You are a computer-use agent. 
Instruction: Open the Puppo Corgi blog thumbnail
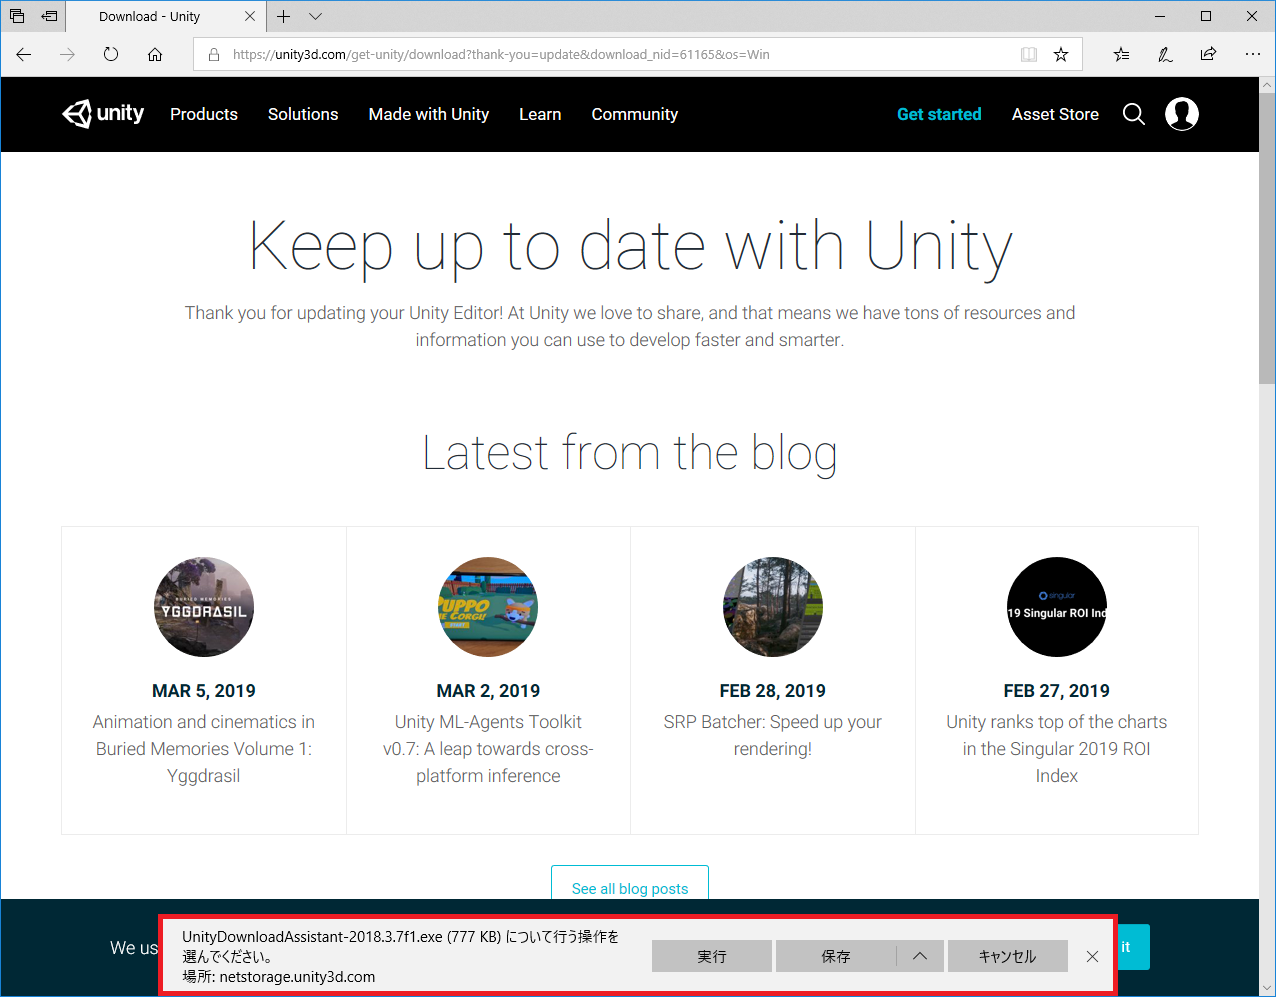point(488,607)
